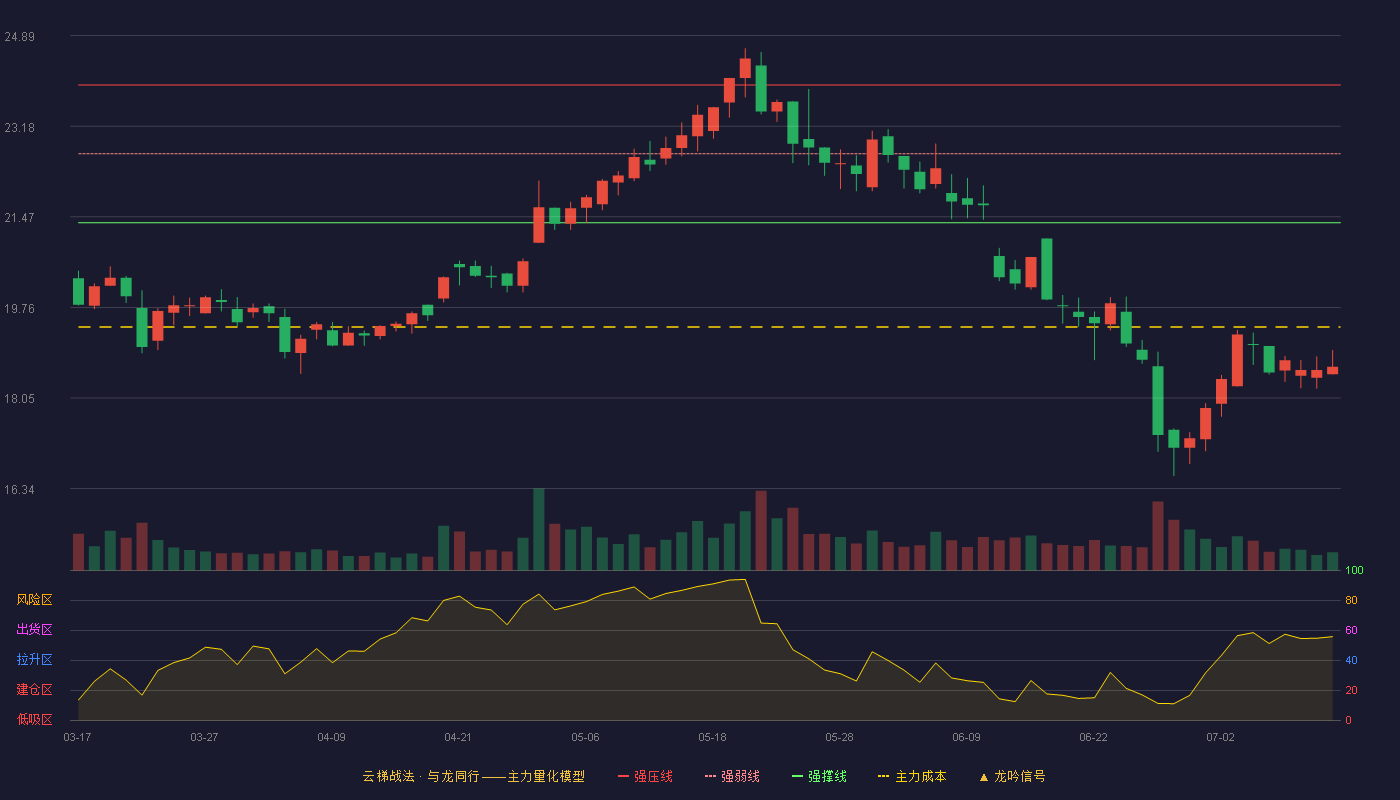Click the blue 40 indicator axis value
1400x800 pixels.
tap(1351, 661)
